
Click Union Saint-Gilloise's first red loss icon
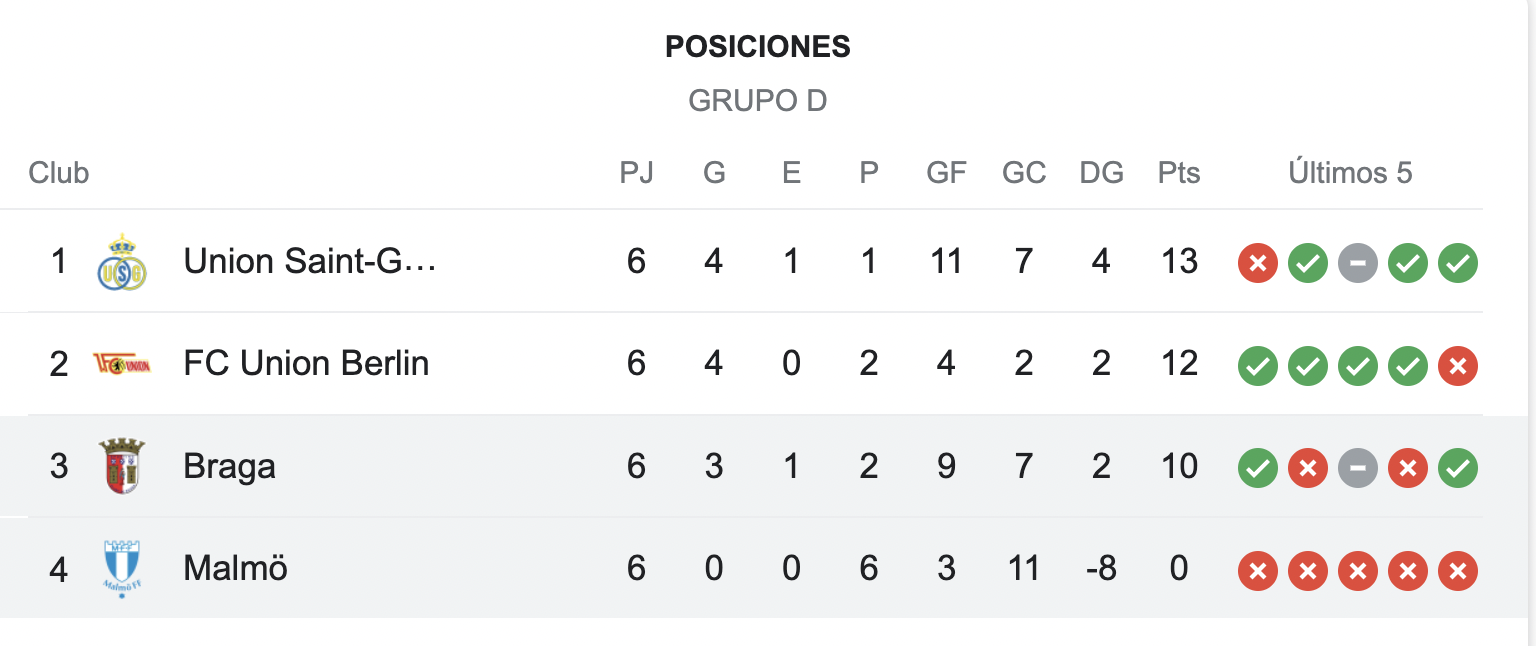(1258, 264)
